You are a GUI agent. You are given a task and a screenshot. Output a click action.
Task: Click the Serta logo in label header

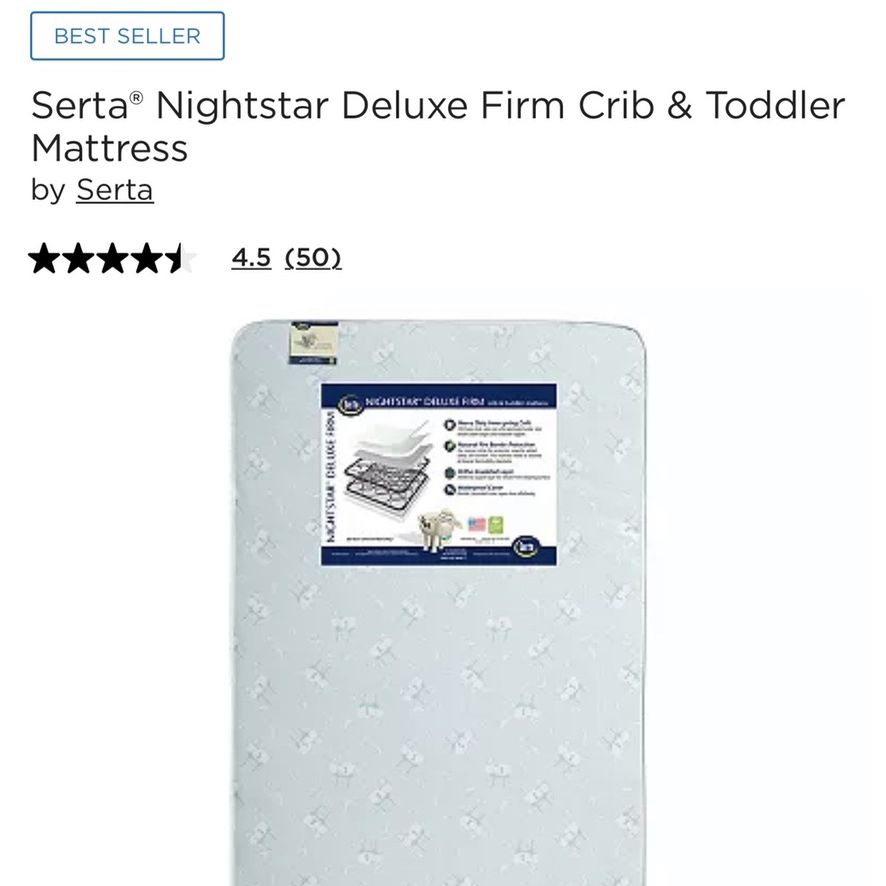[349, 403]
